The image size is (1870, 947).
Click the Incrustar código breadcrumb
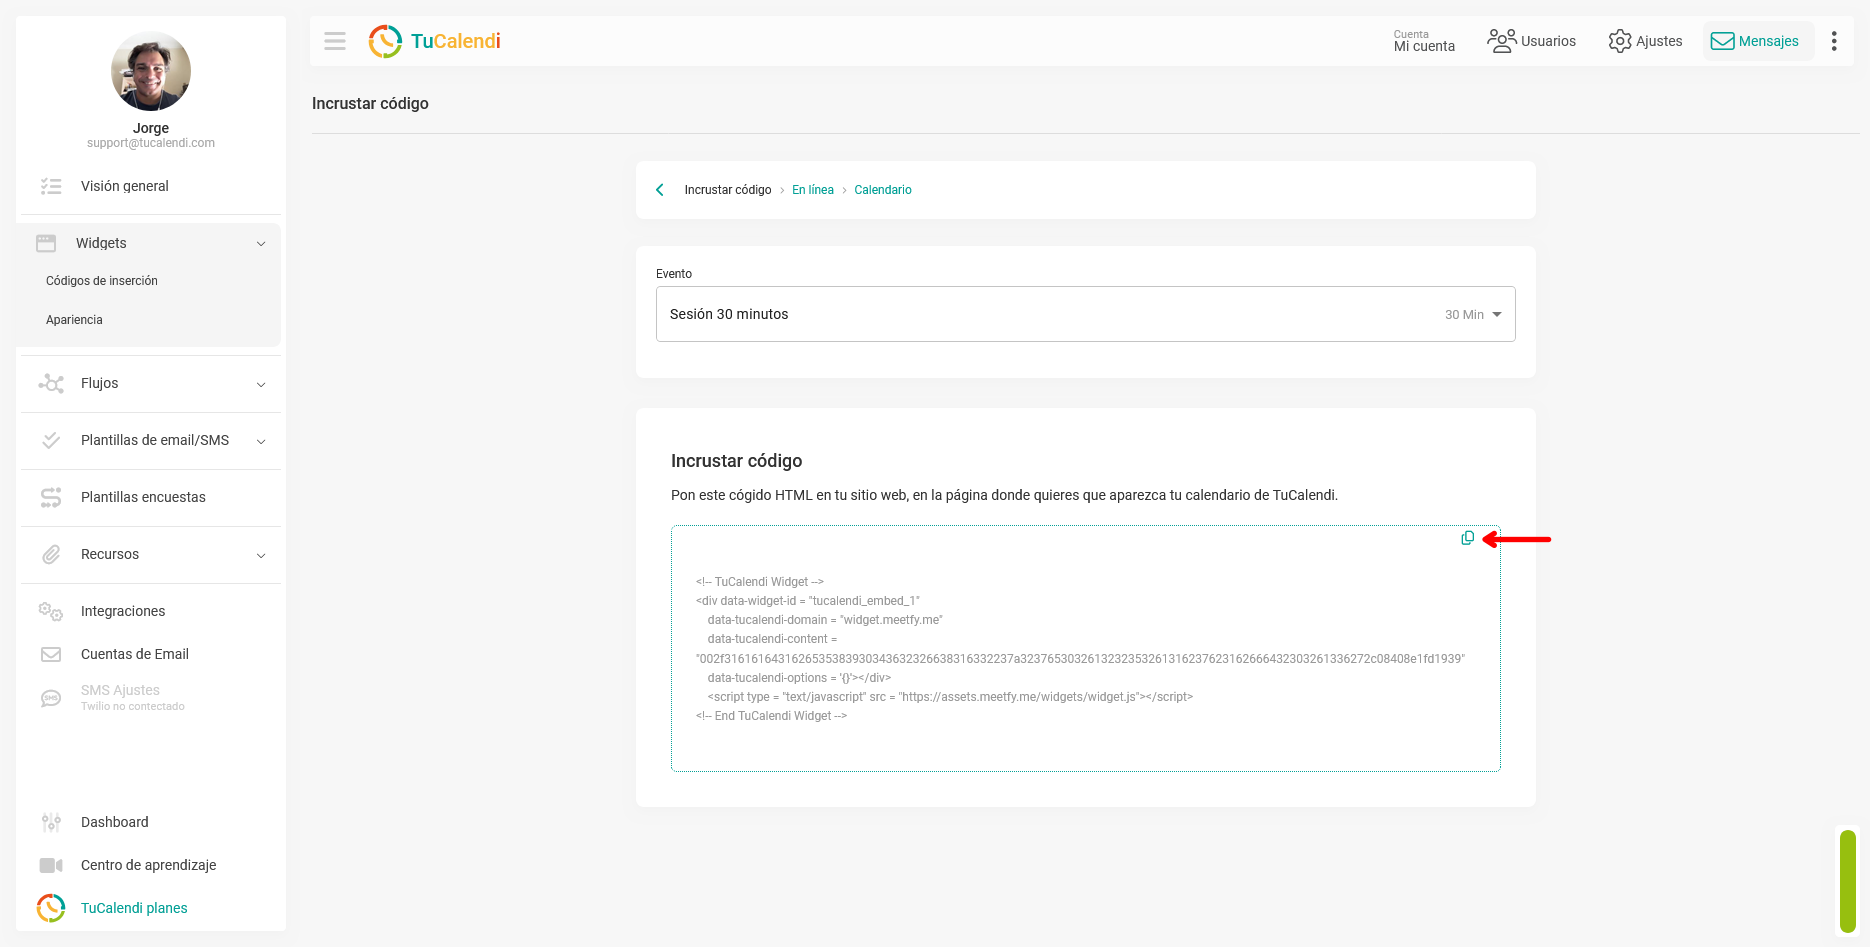click(728, 190)
